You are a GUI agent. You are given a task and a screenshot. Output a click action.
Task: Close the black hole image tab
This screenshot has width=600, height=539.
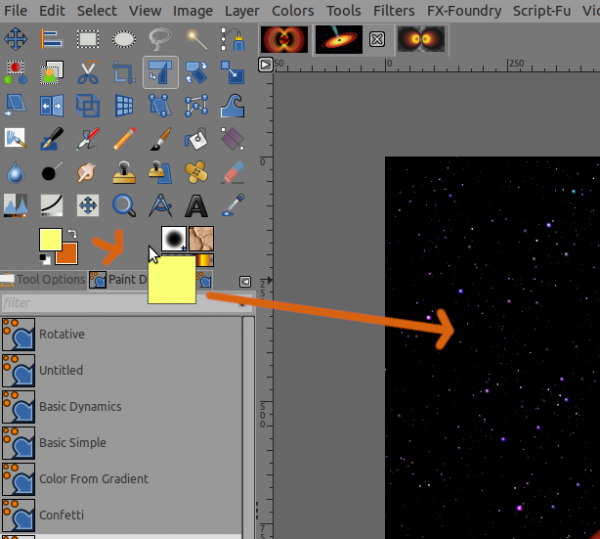pos(377,39)
